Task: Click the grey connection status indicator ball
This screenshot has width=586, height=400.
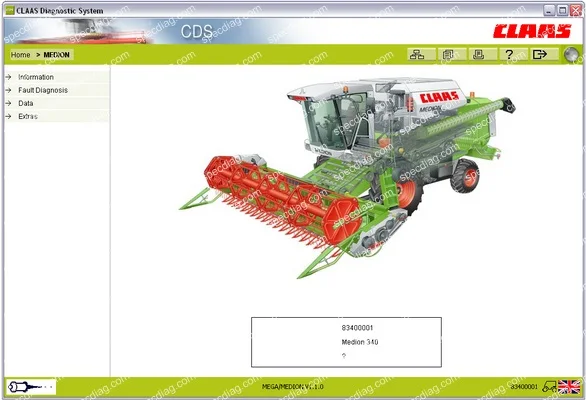Action: pos(571,55)
